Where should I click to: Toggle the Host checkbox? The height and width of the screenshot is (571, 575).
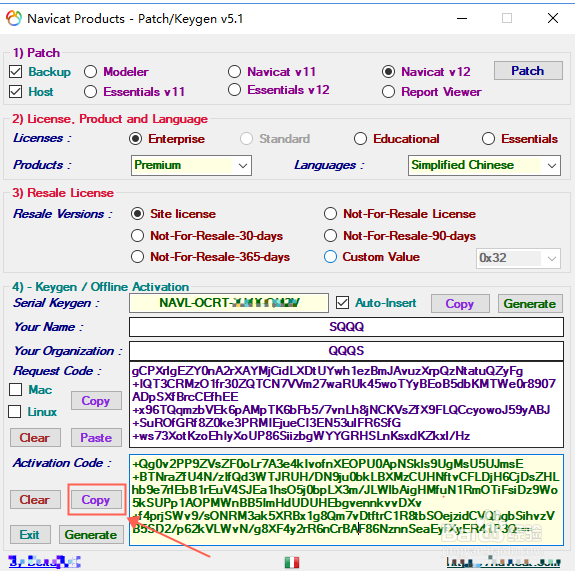coord(15,91)
